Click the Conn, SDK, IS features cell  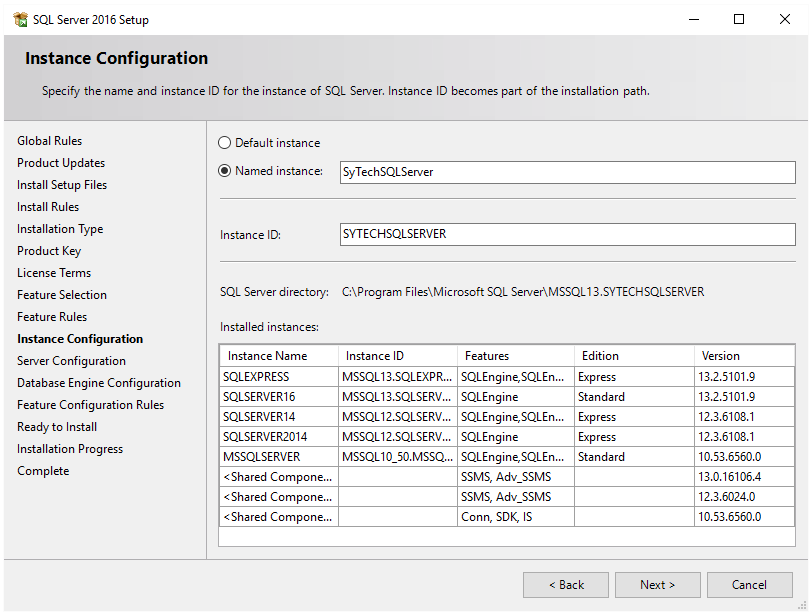[516, 517]
